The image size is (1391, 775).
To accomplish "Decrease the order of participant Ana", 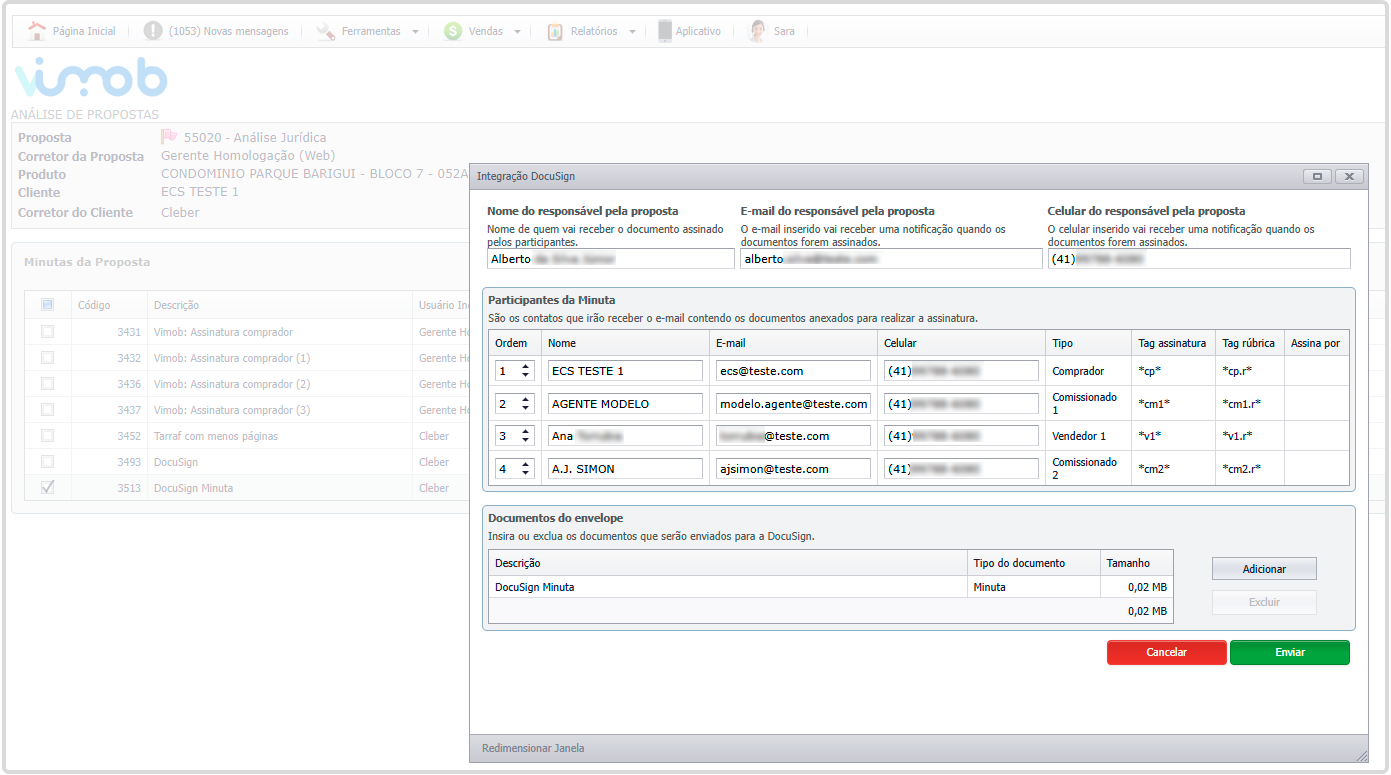I will click(x=525, y=440).
